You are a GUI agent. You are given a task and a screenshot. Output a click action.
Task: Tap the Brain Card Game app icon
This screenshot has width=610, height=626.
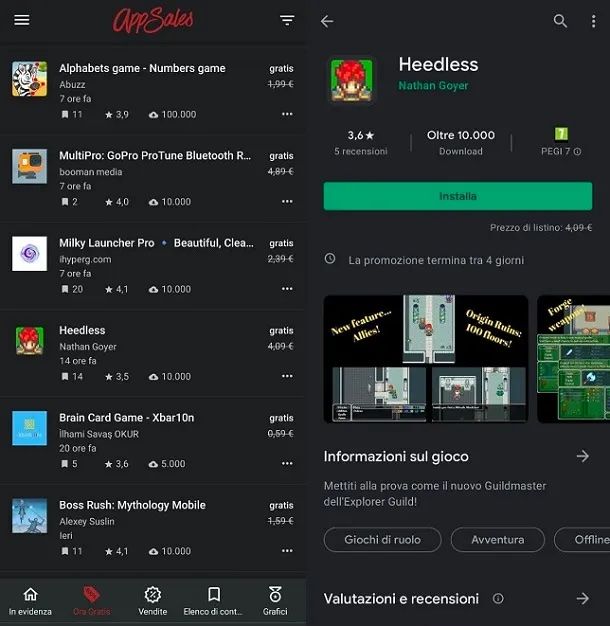pyautogui.click(x=29, y=428)
